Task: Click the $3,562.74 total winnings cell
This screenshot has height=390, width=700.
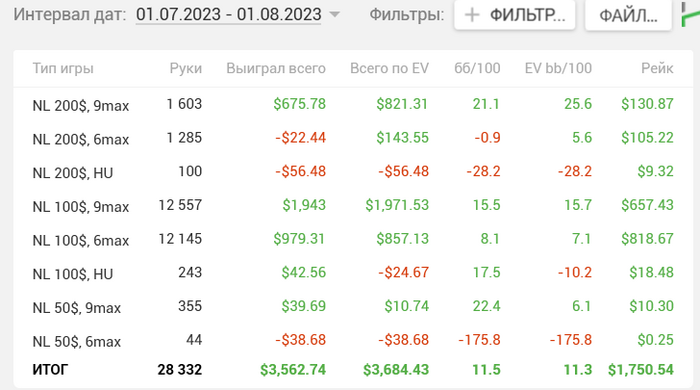Action: 293,370
